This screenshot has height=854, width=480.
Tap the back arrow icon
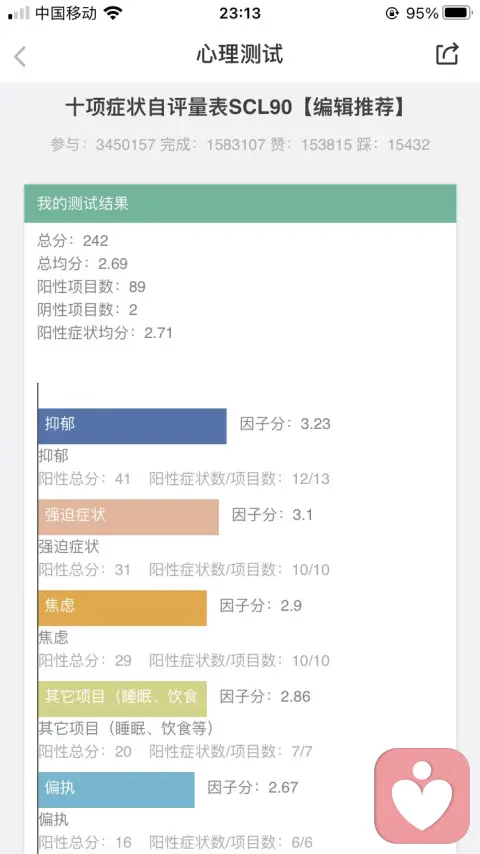pyautogui.click(x=20, y=56)
